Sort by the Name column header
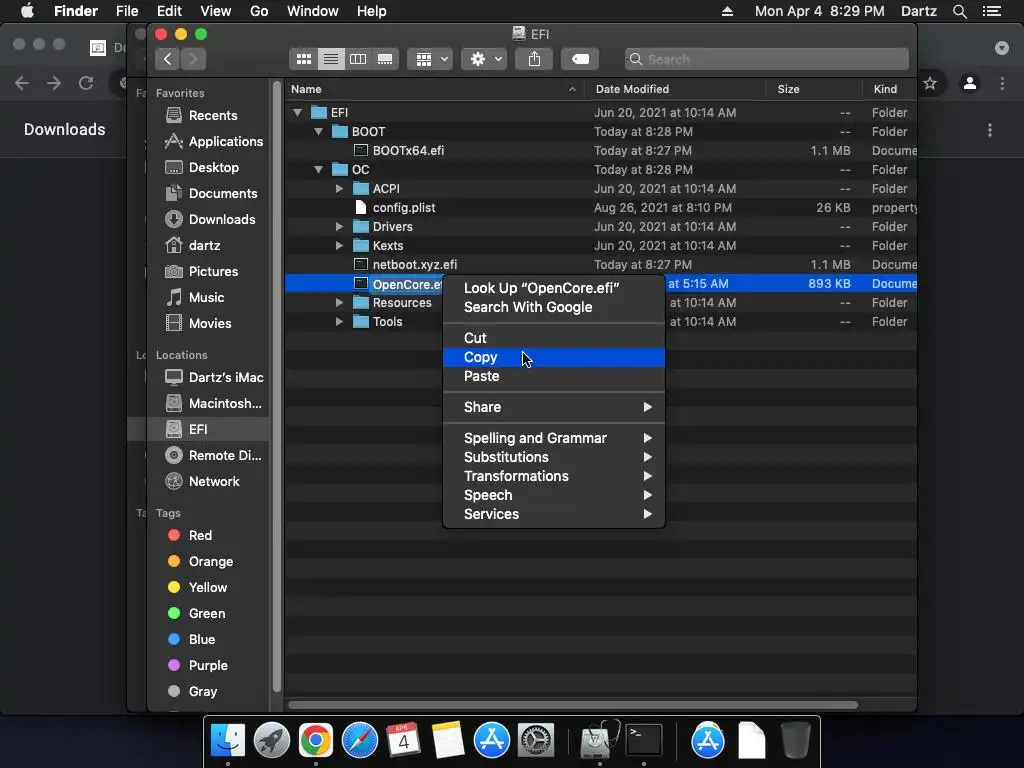The image size is (1024, 768). pyautogui.click(x=434, y=89)
